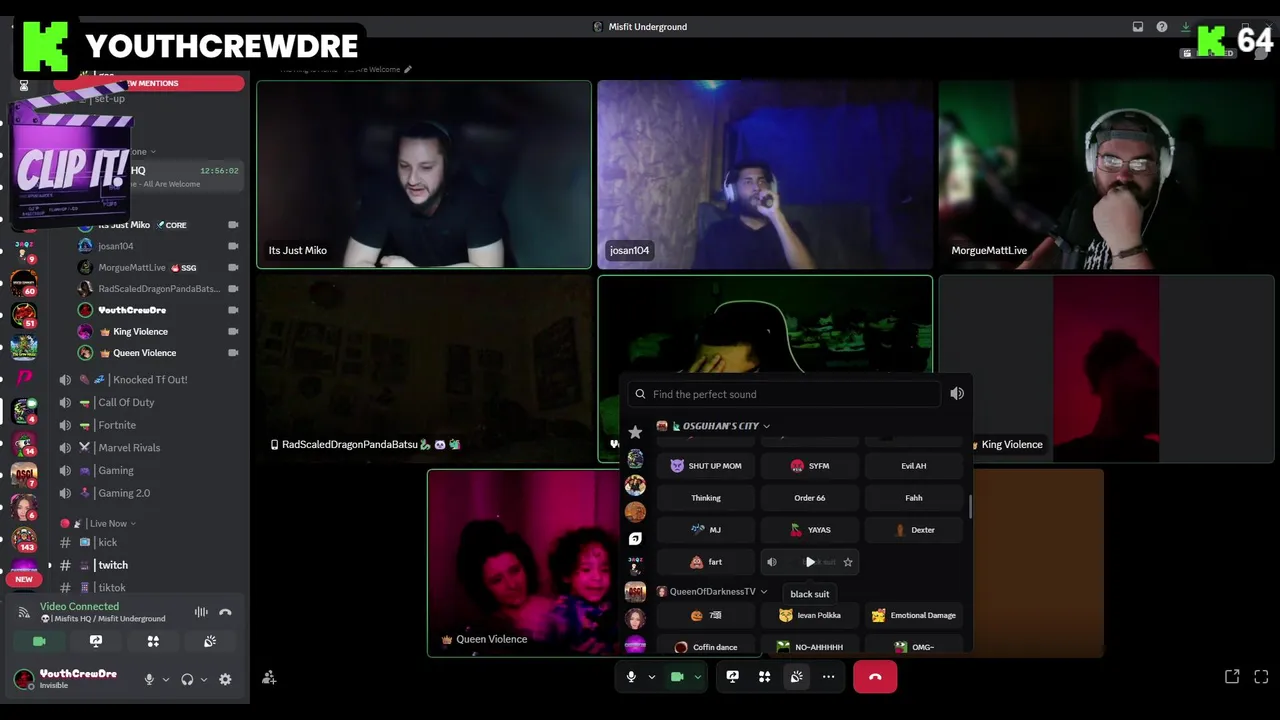Open soundboard from voice panel

(x=210, y=641)
